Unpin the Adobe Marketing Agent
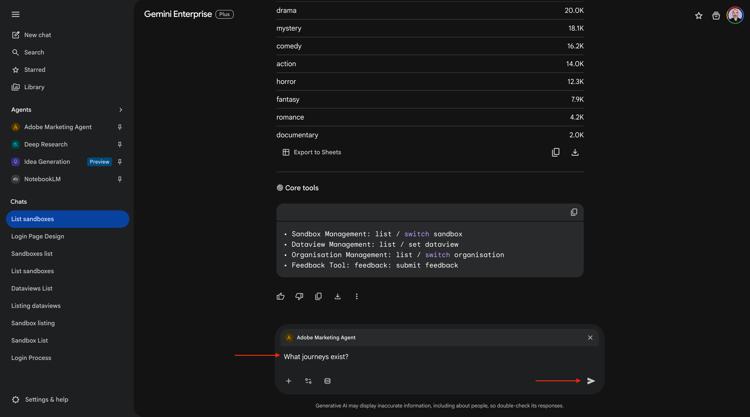Screen dimensions: 750x417 120,127
